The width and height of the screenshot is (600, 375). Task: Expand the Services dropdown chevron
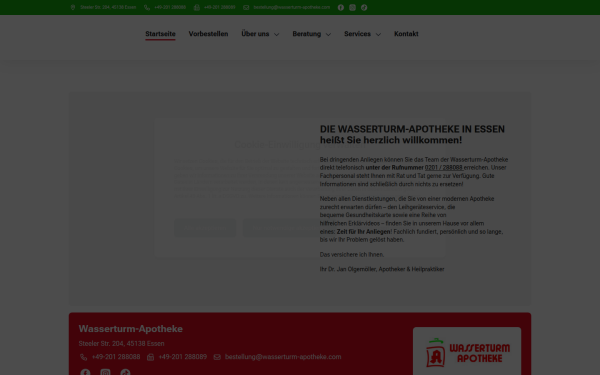click(378, 34)
